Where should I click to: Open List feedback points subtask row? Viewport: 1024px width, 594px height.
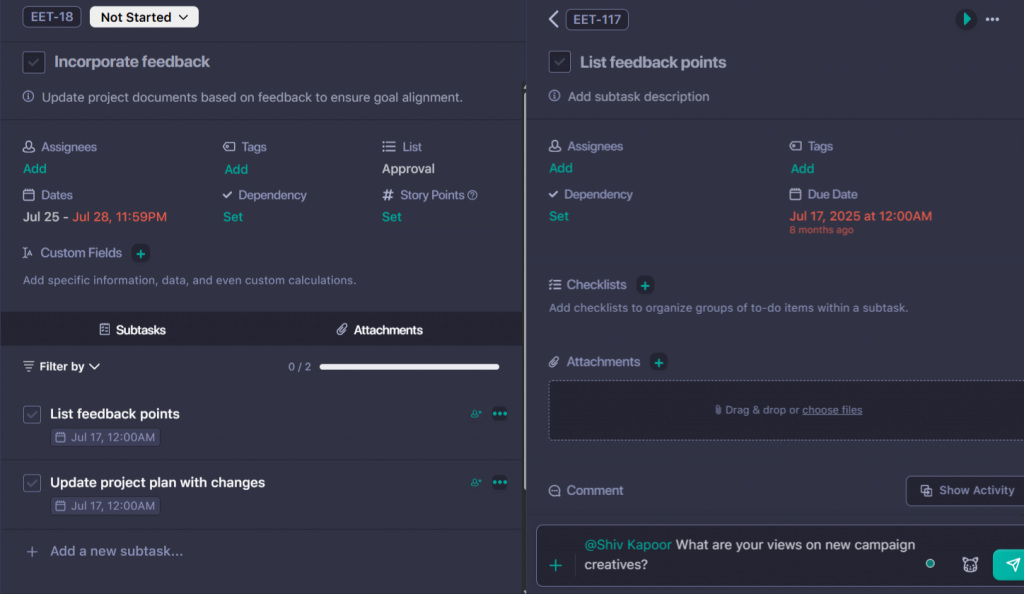[115, 414]
